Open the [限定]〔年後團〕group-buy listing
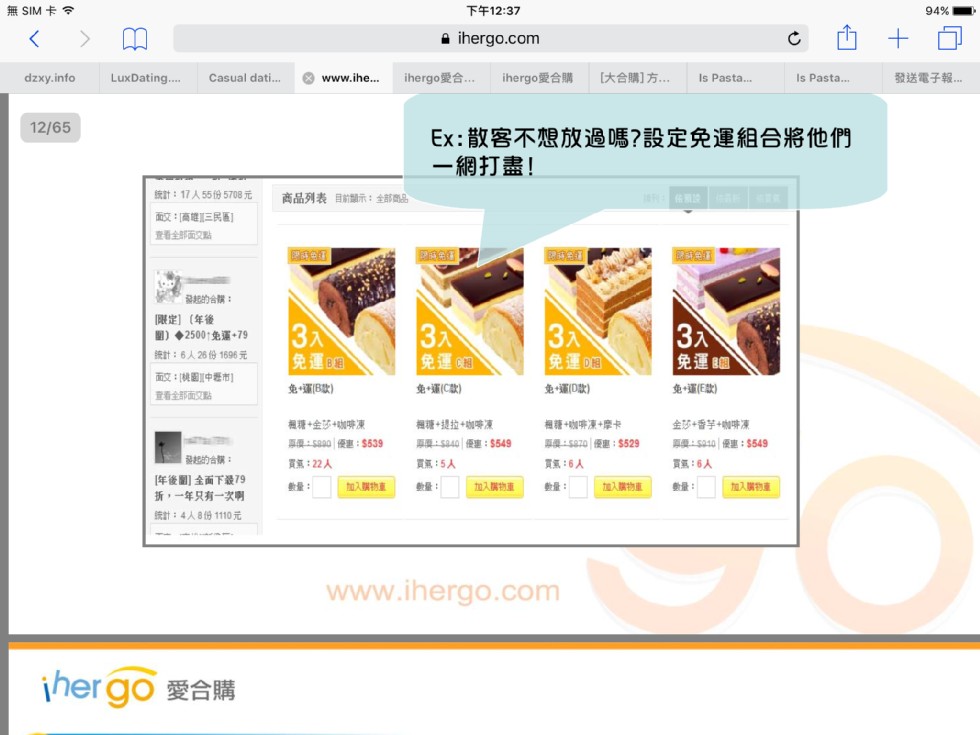980x735 pixels. click(x=201, y=327)
